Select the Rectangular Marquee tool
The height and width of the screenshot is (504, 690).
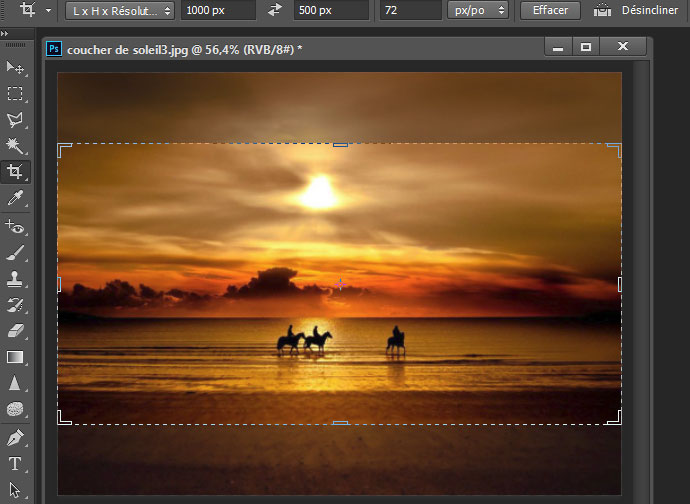(15, 94)
